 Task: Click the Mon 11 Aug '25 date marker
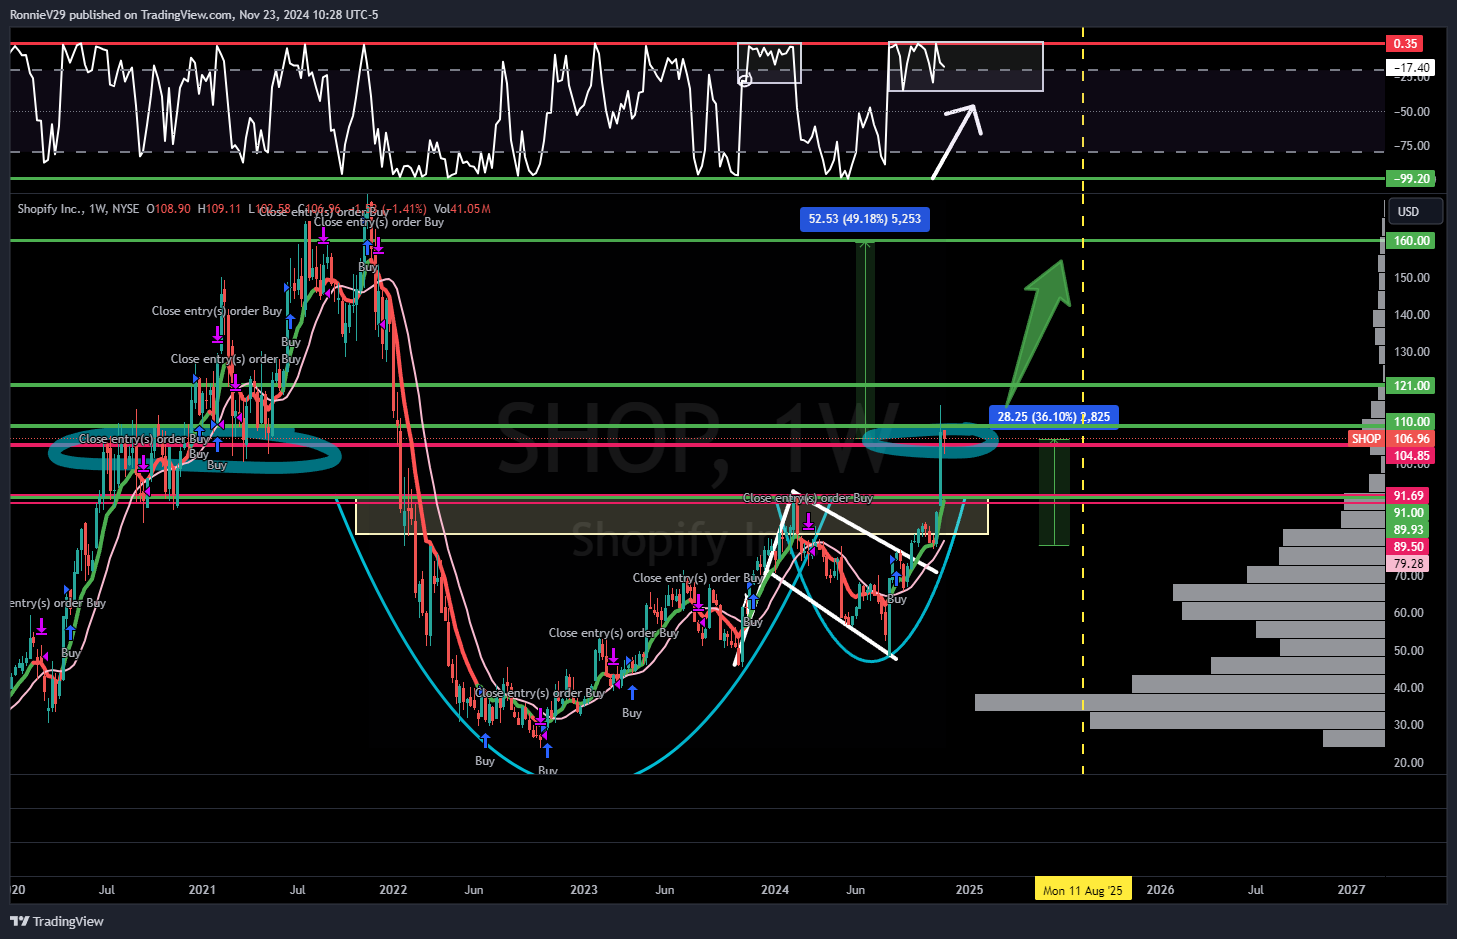pos(1083,890)
